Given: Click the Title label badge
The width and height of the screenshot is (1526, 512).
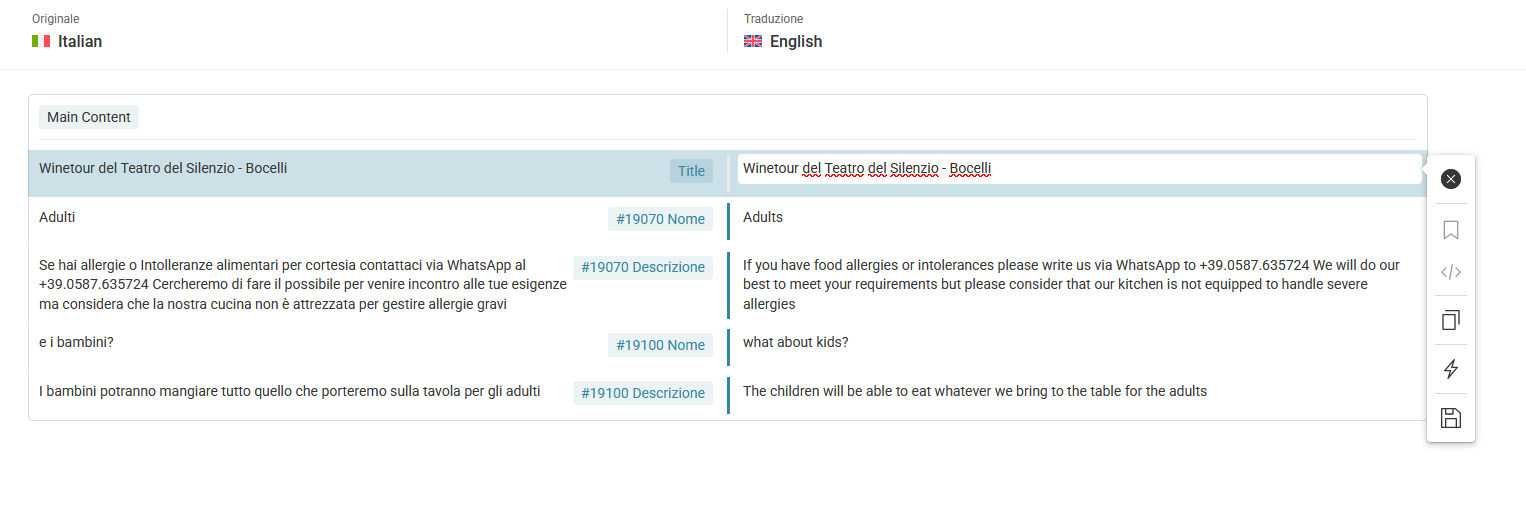Looking at the screenshot, I should click(691, 171).
